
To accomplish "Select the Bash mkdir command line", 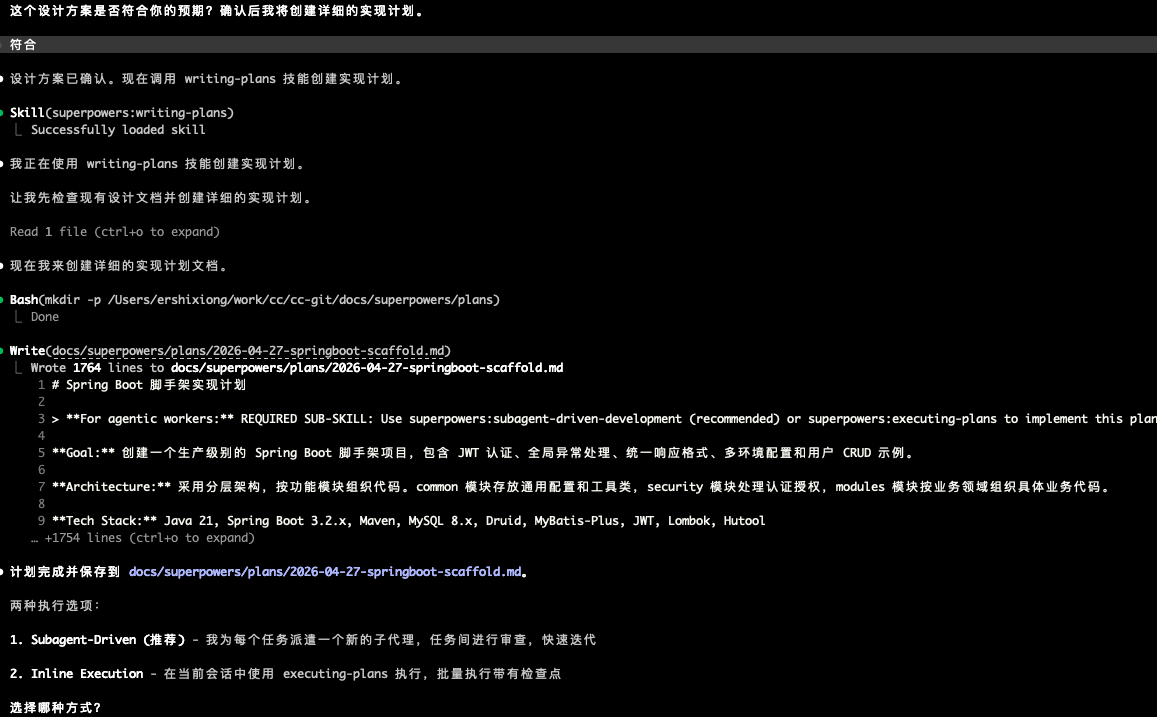I will click(255, 300).
